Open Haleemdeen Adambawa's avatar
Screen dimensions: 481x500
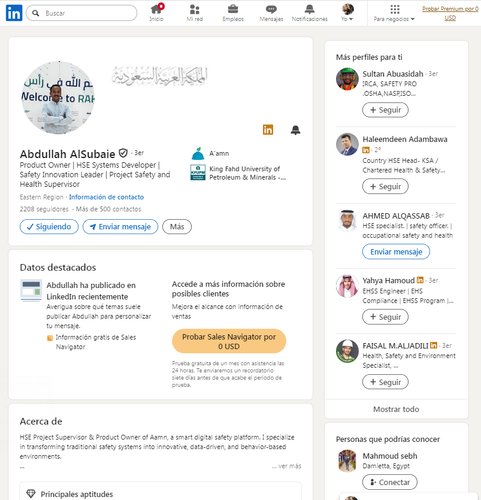click(x=347, y=144)
